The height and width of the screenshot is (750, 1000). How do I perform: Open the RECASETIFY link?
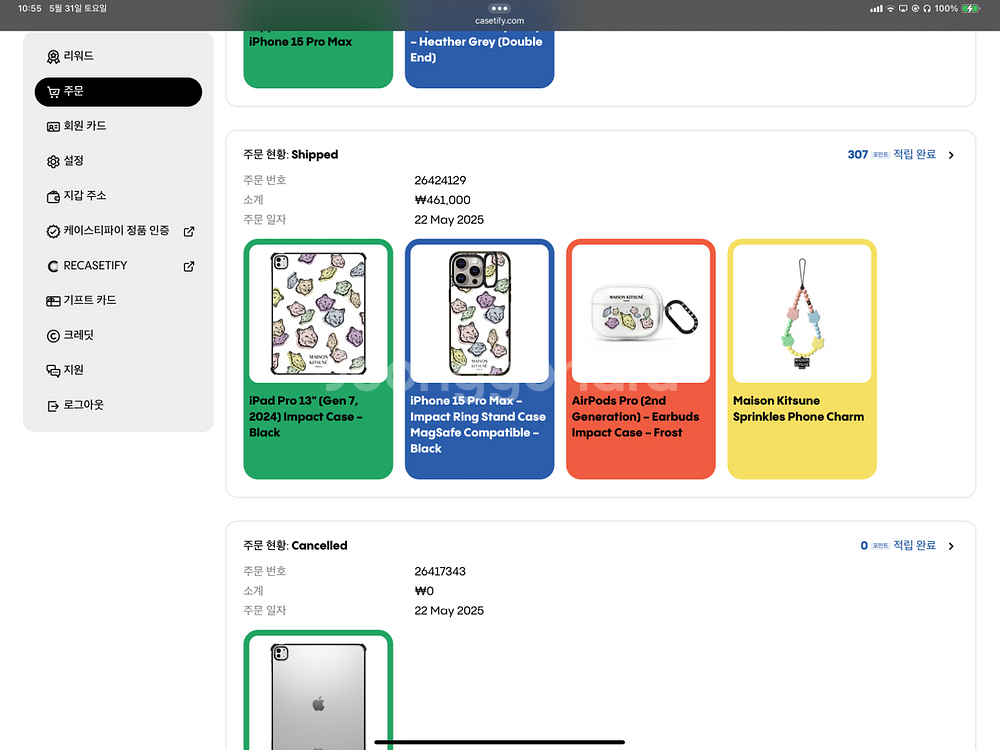pyautogui.click(x=118, y=265)
